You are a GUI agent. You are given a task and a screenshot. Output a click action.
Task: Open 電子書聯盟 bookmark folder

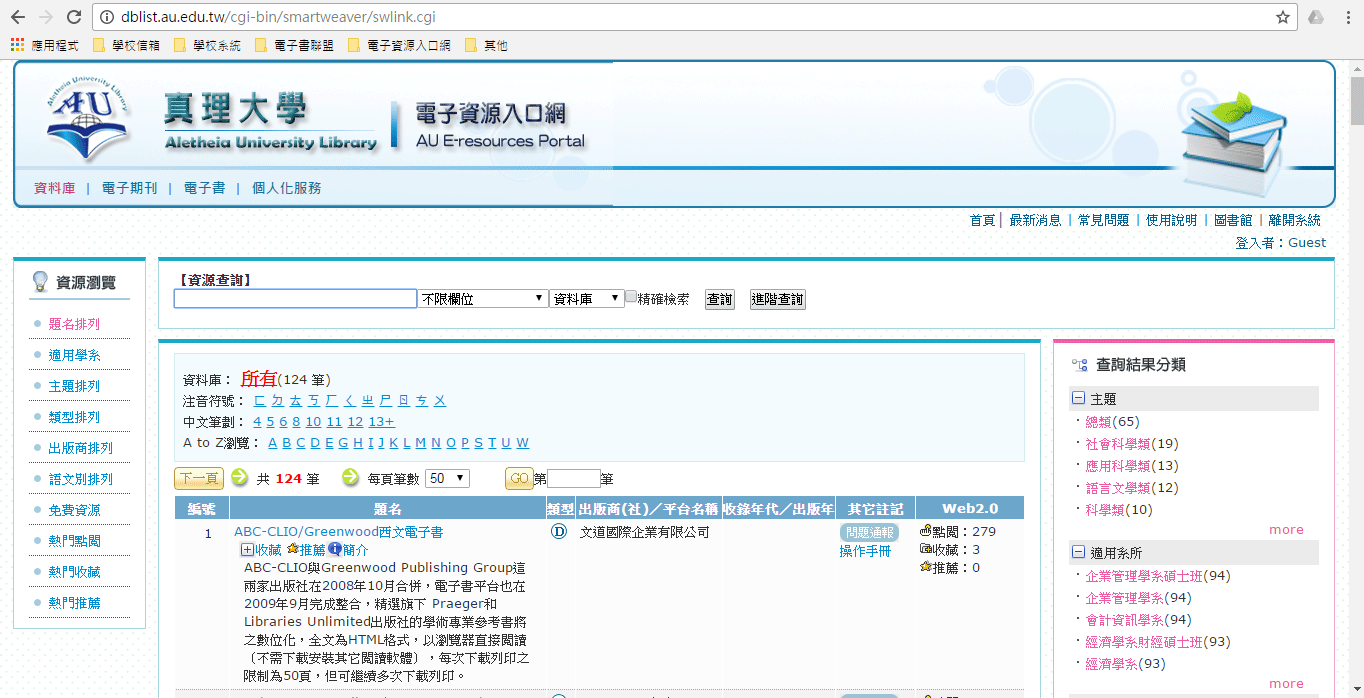tap(295, 45)
